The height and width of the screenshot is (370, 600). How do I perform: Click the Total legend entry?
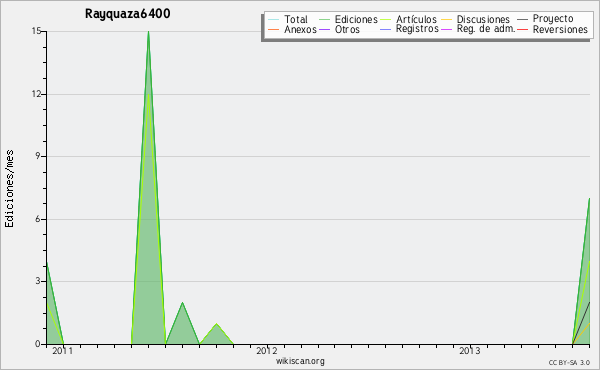click(x=295, y=19)
